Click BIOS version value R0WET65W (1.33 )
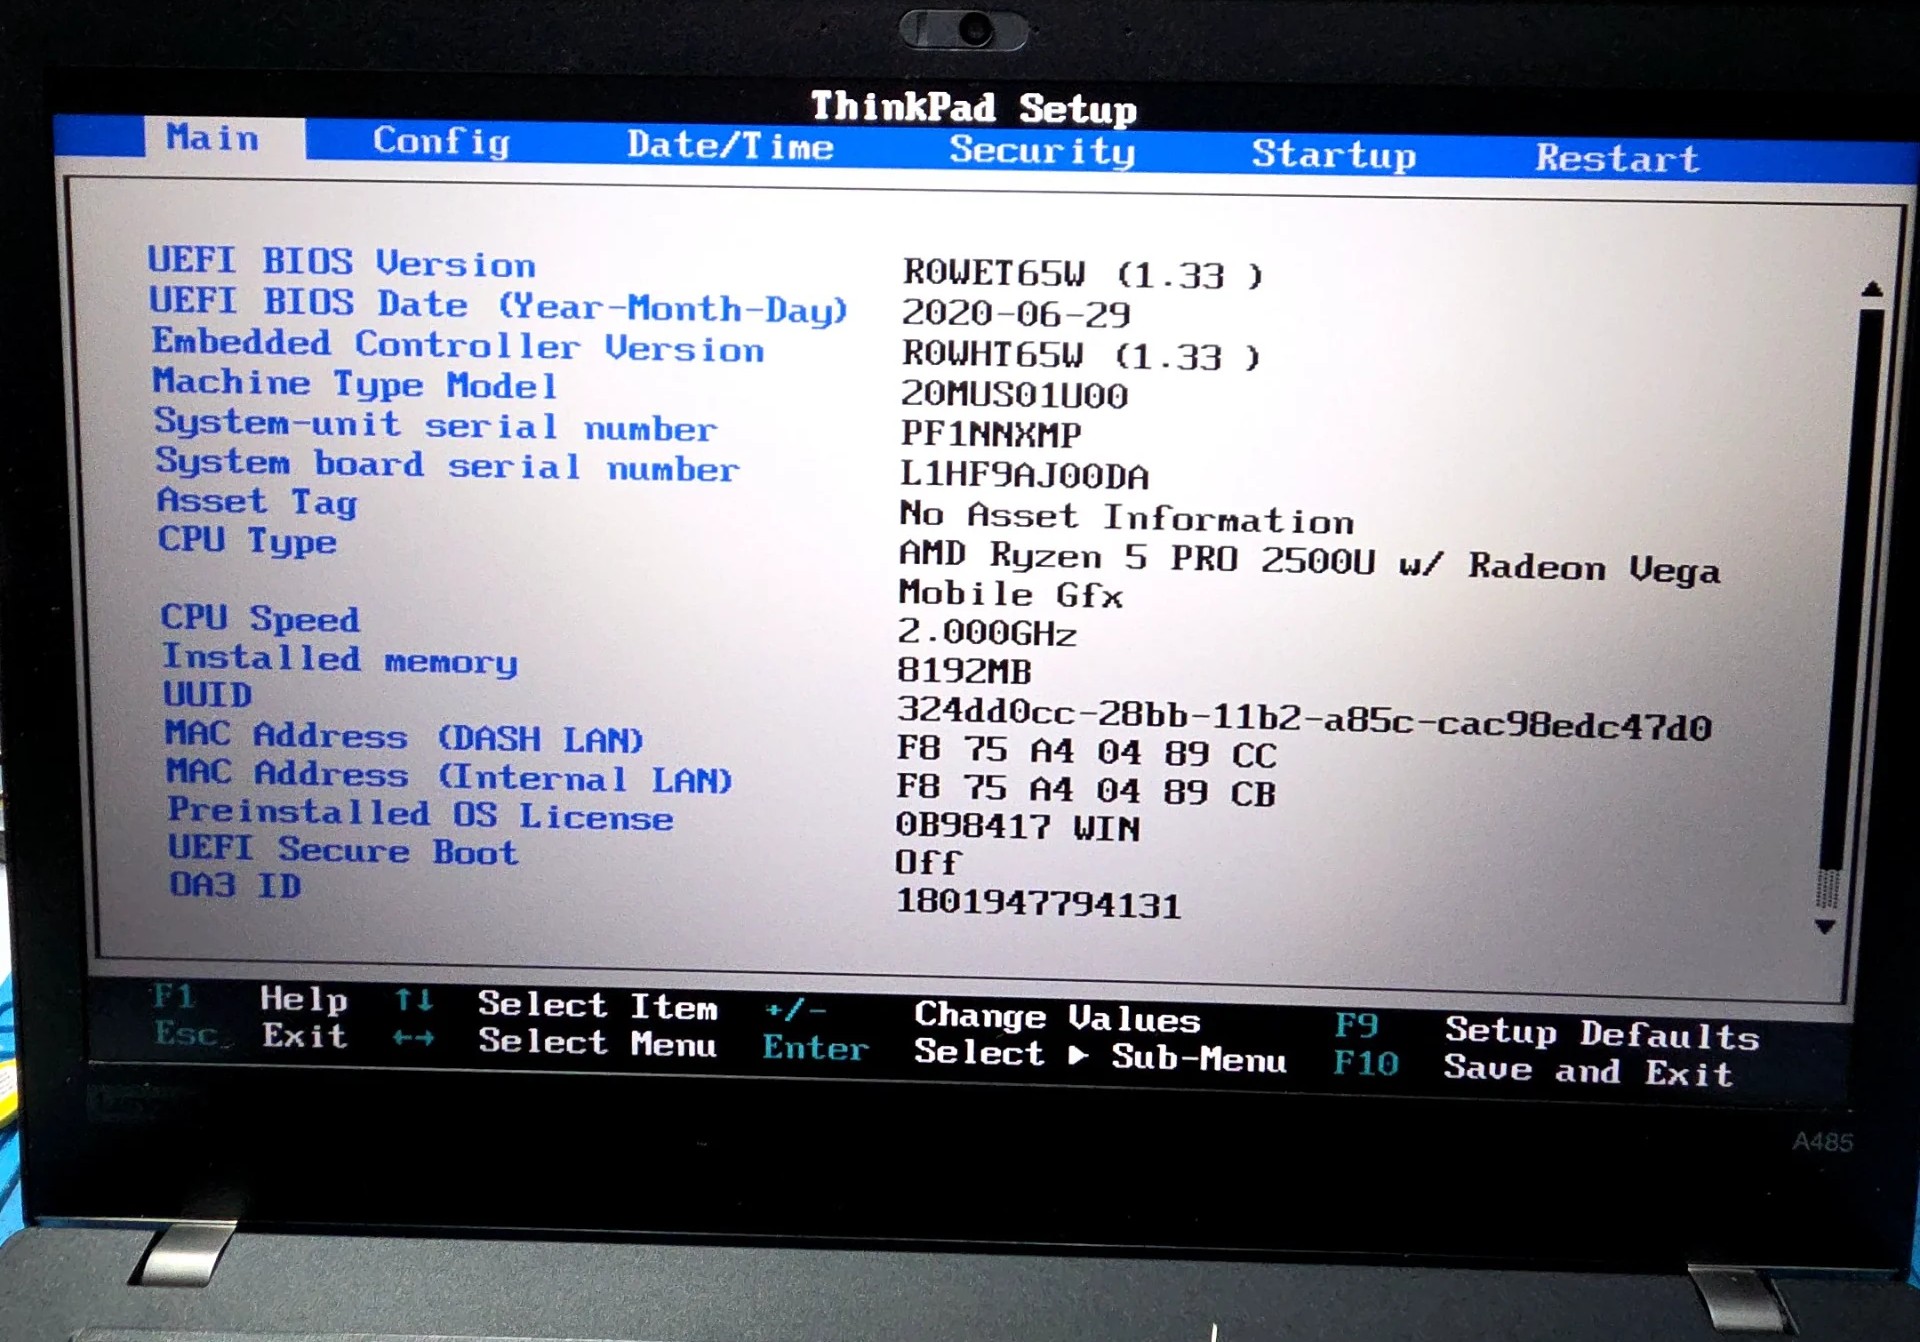The height and width of the screenshot is (1342, 1920). (1083, 273)
